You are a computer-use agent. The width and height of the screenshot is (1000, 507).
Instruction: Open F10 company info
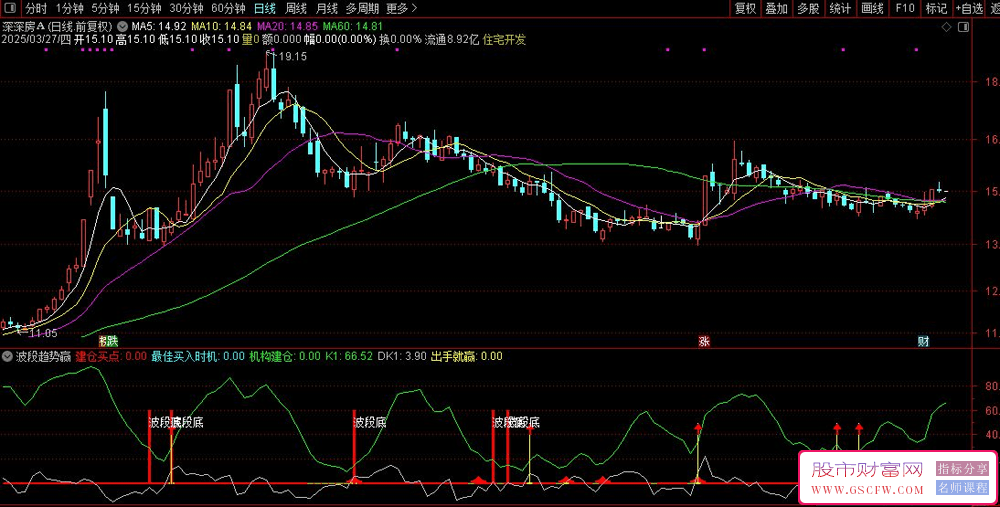(904, 8)
